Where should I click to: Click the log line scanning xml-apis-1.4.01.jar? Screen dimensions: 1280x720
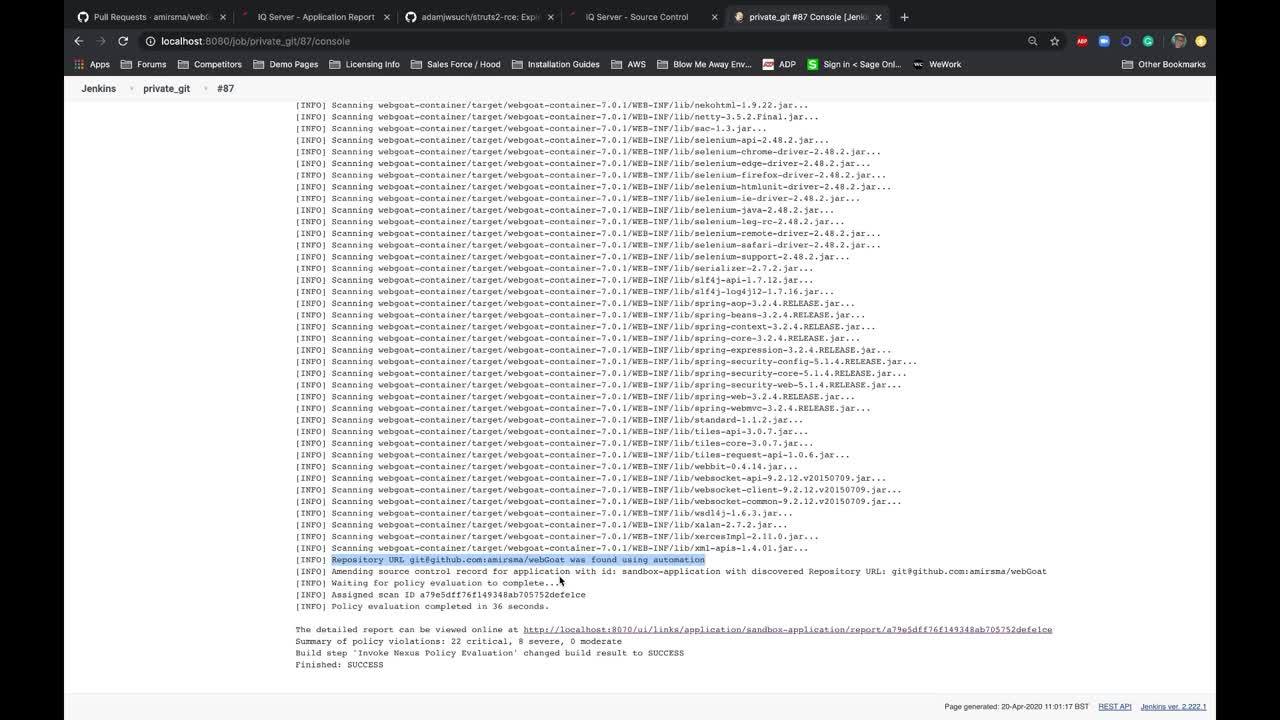click(x=552, y=548)
